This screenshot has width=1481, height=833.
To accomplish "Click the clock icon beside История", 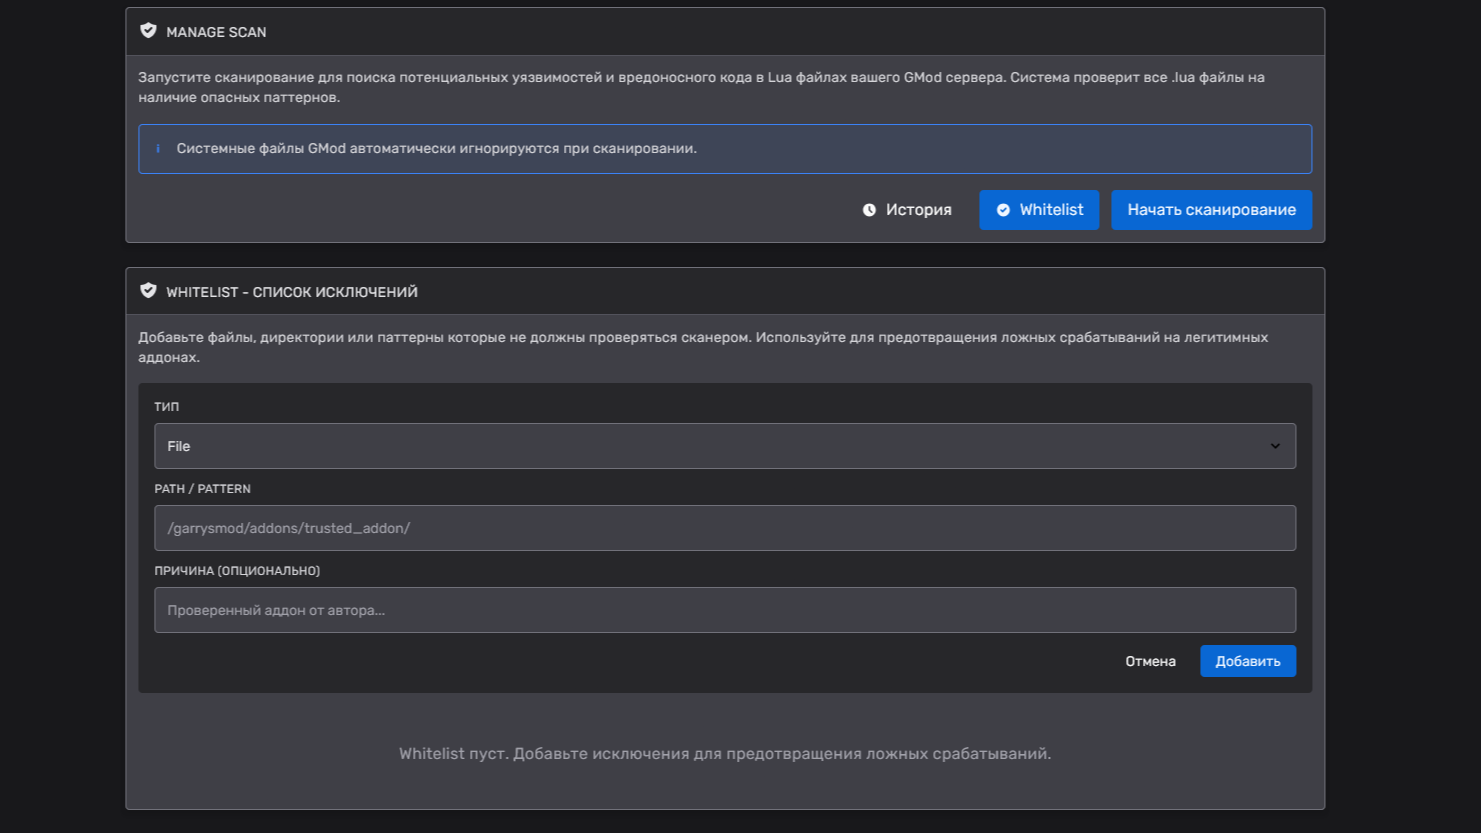I will click(x=869, y=210).
